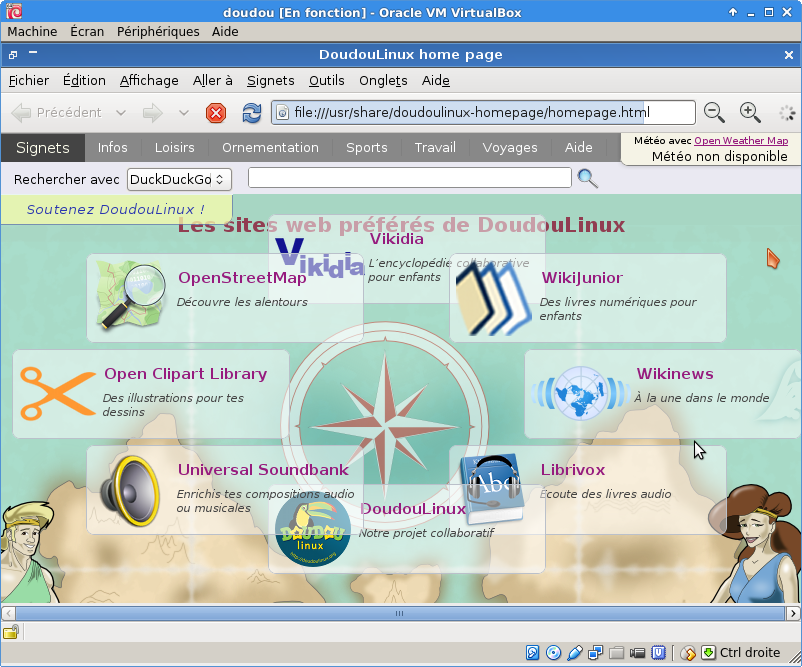Follow the Open Weather Map link

click(741, 141)
